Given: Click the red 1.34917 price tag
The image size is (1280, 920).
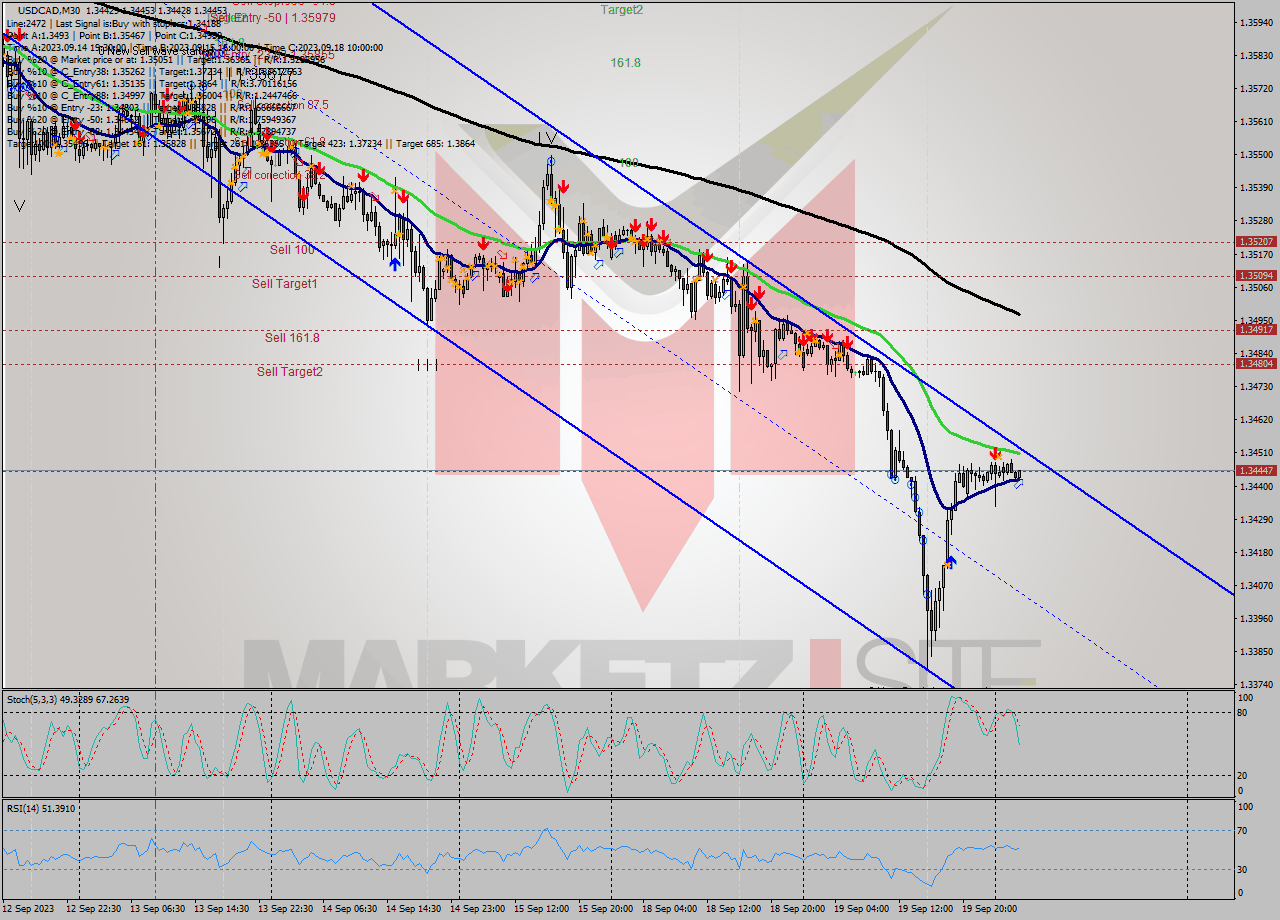Looking at the screenshot, I should pos(1256,329).
